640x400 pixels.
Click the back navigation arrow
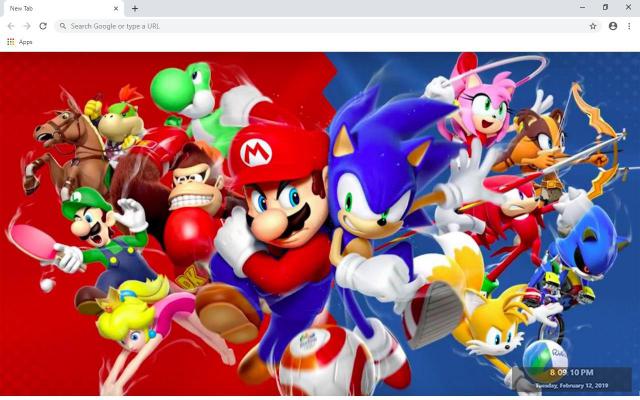point(11,26)
